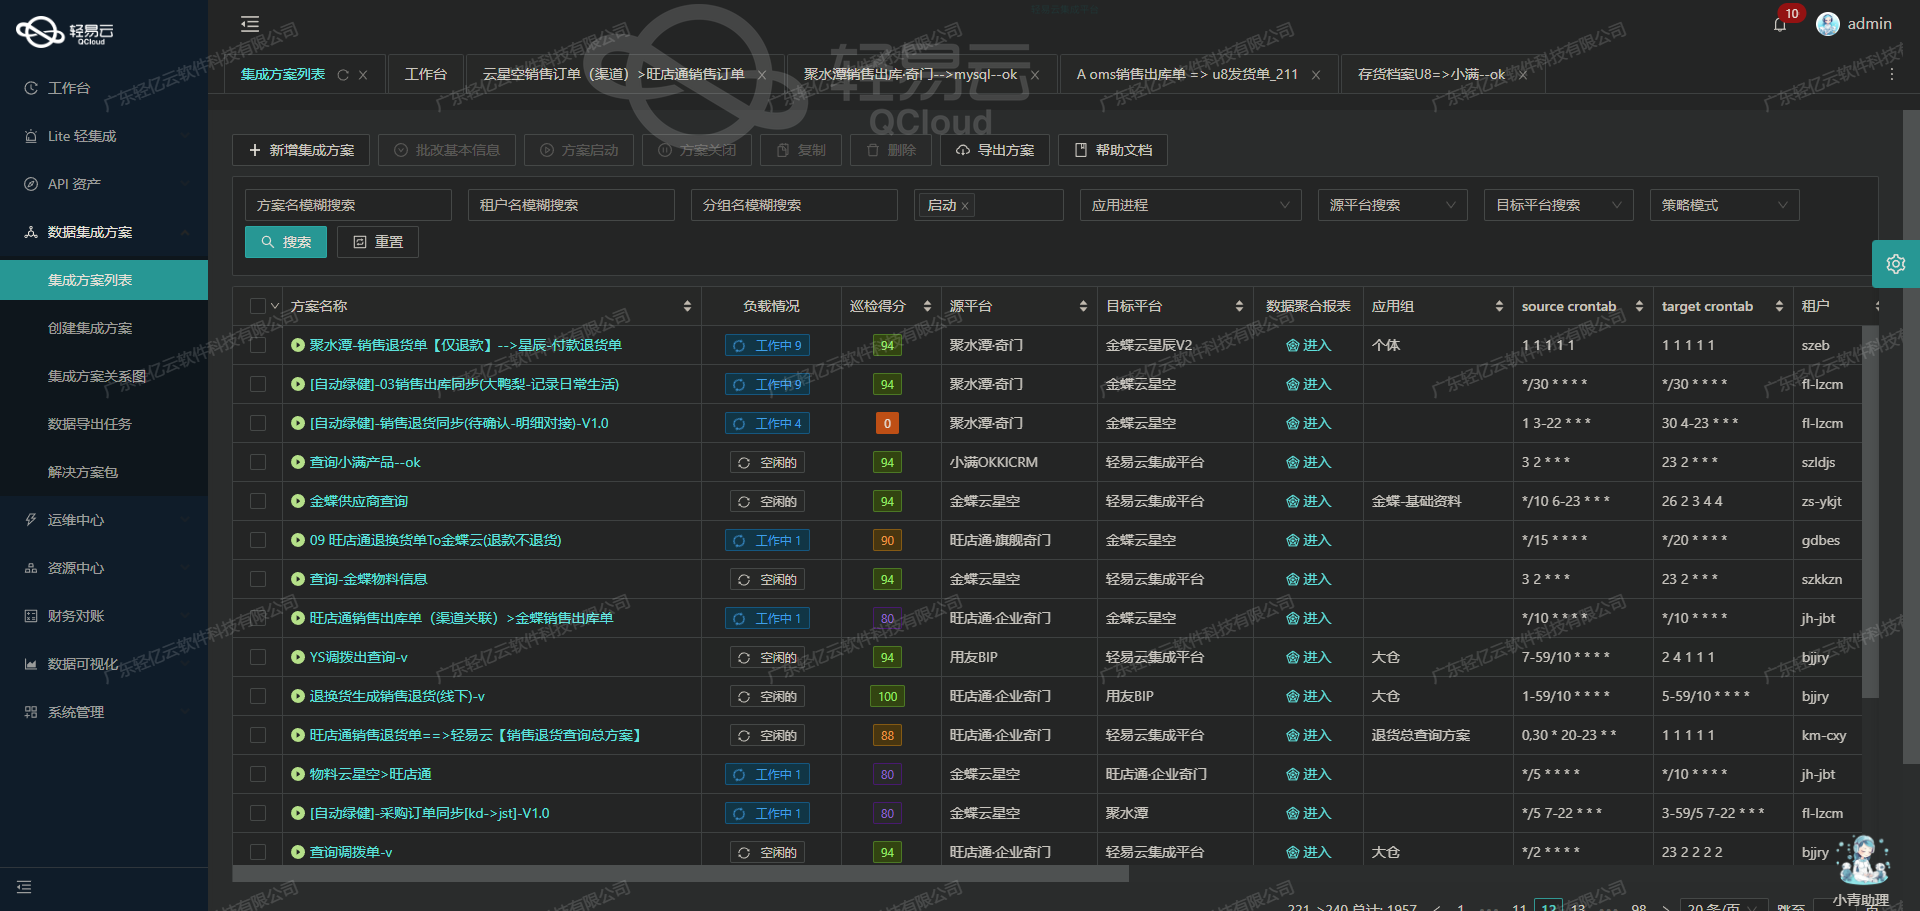Sort by 巡检得分 column arrows

(x=927, y=306)
